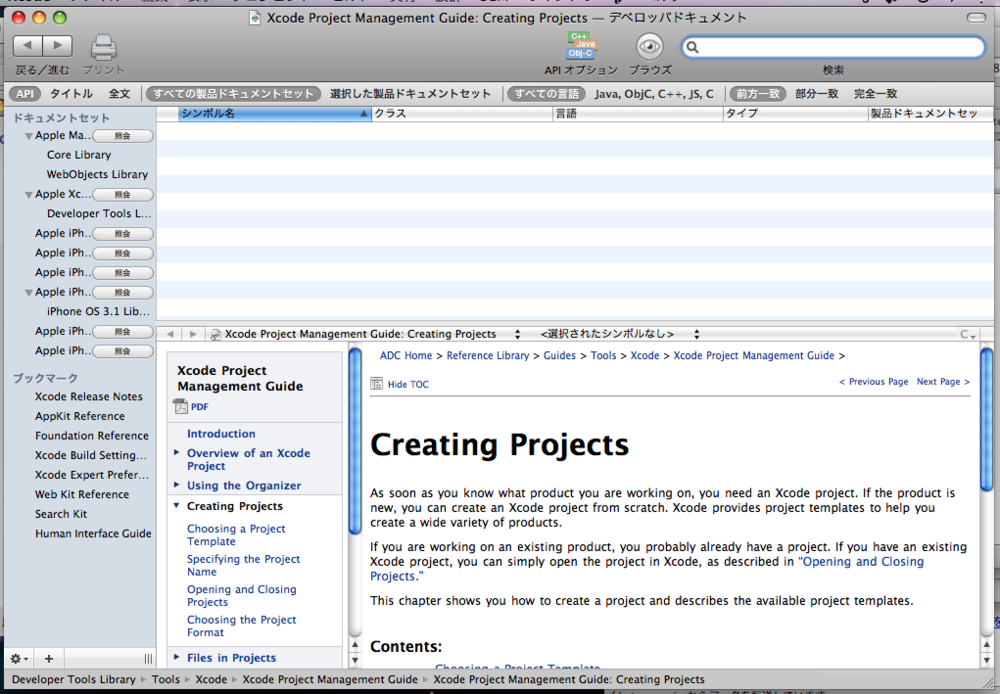Open Choosing a Project Template TOC link

coord(236,535)
